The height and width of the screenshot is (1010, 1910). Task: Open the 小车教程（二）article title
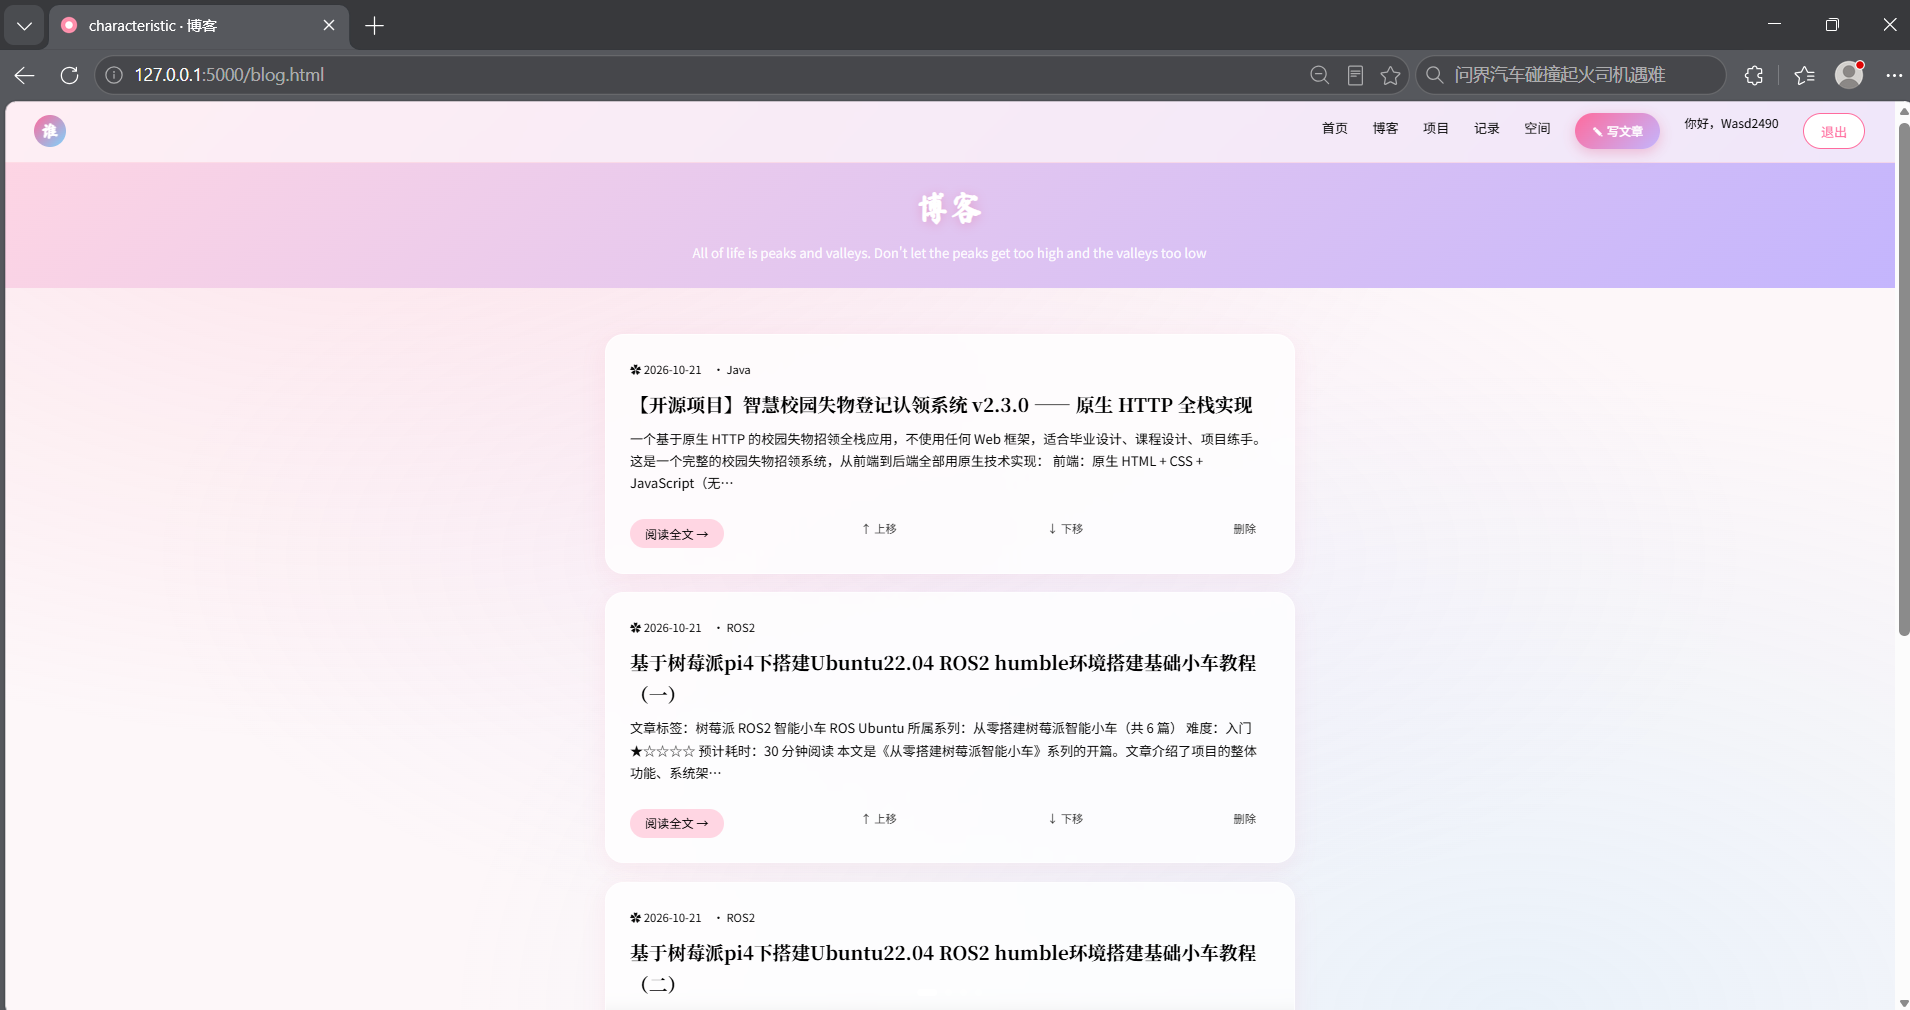point(943,968)
